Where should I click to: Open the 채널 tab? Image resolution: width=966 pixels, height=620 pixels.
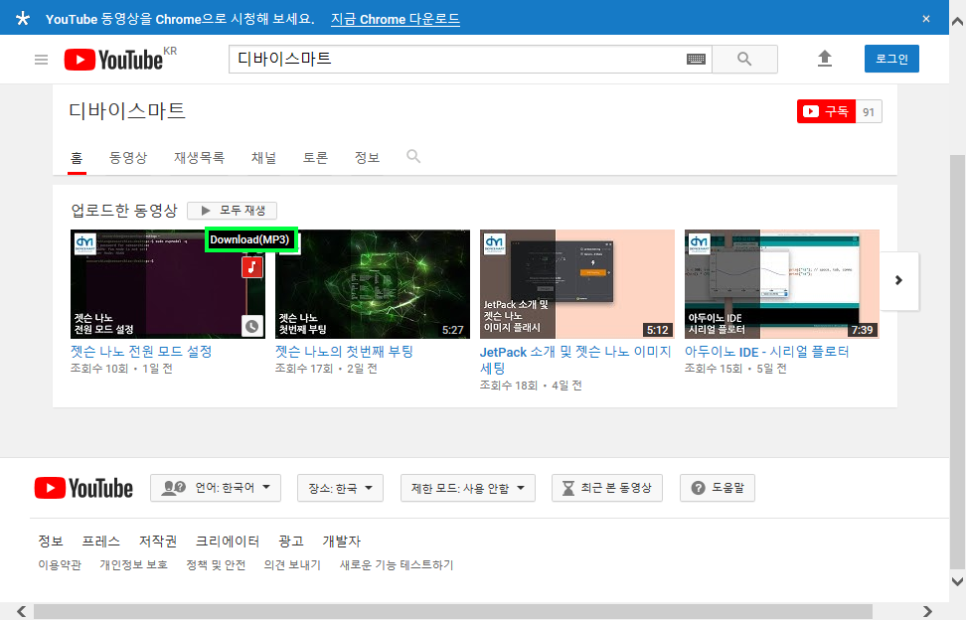(x=264, y=158)
